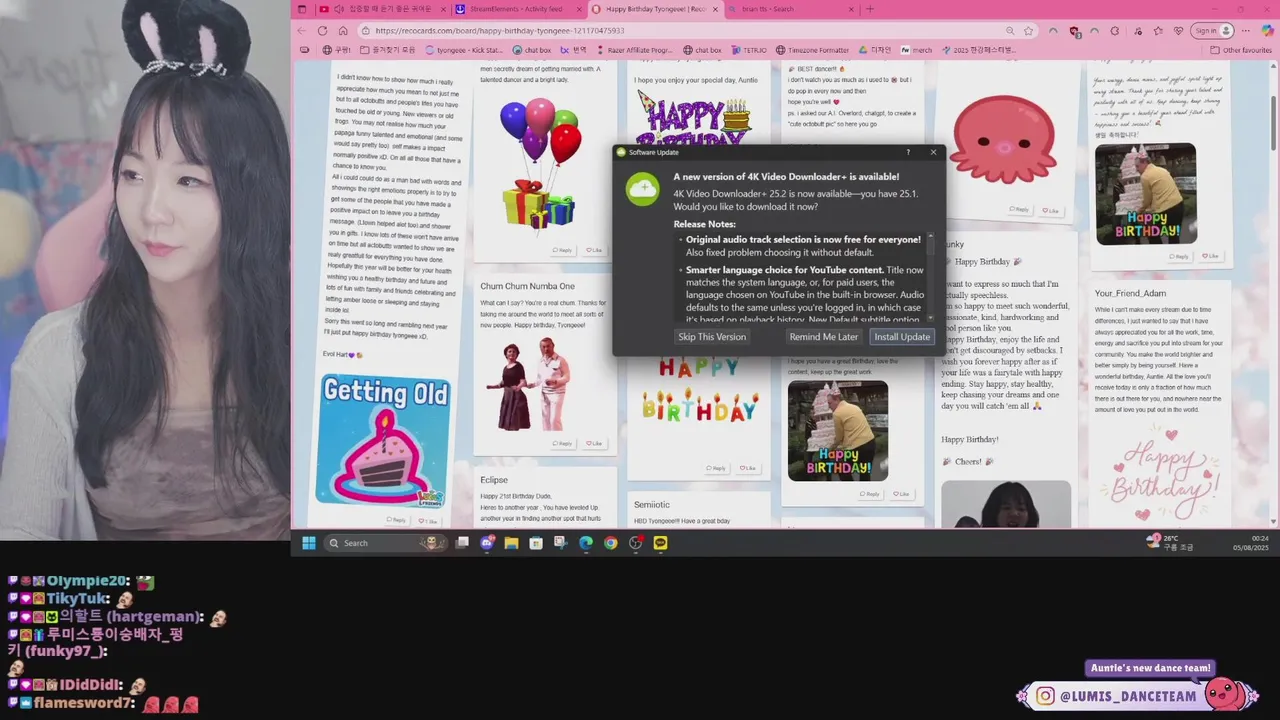Select Skip This Version button
The height and width of the screenshot is (720, 1280).
point(712,337)
